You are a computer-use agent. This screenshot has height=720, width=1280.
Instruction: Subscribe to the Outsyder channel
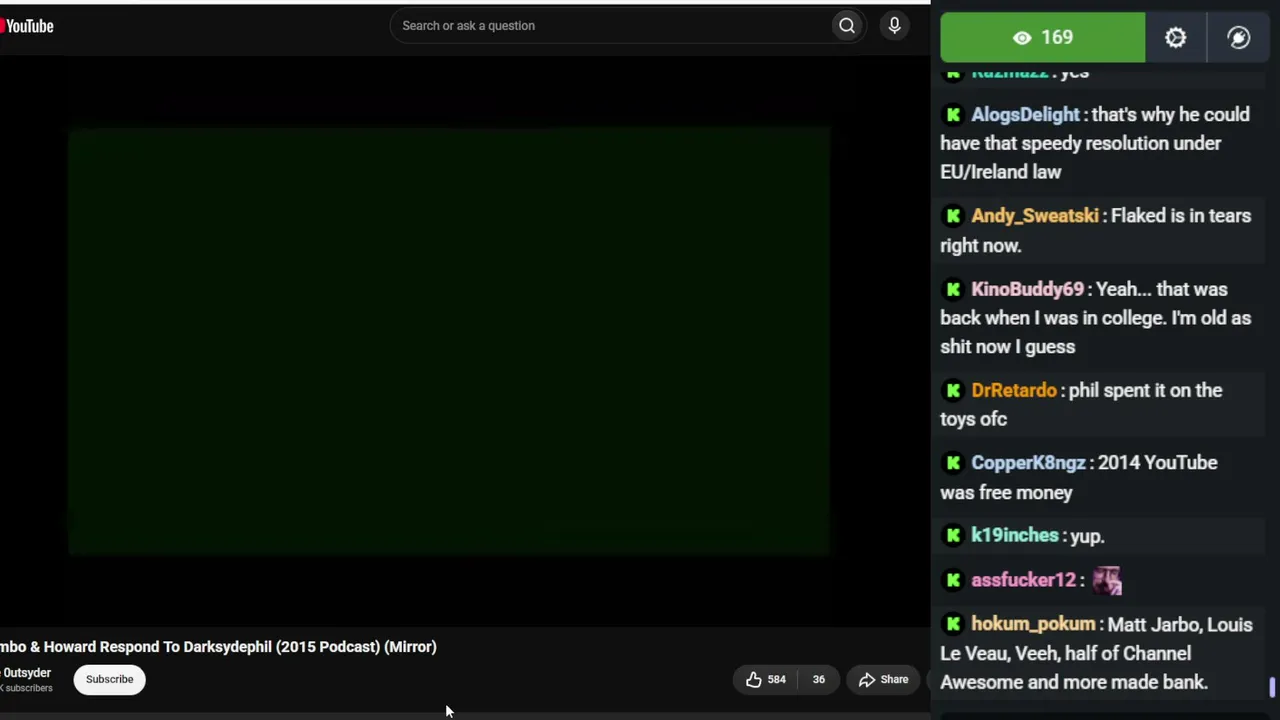pyautogui.click(x=109, y=679)
